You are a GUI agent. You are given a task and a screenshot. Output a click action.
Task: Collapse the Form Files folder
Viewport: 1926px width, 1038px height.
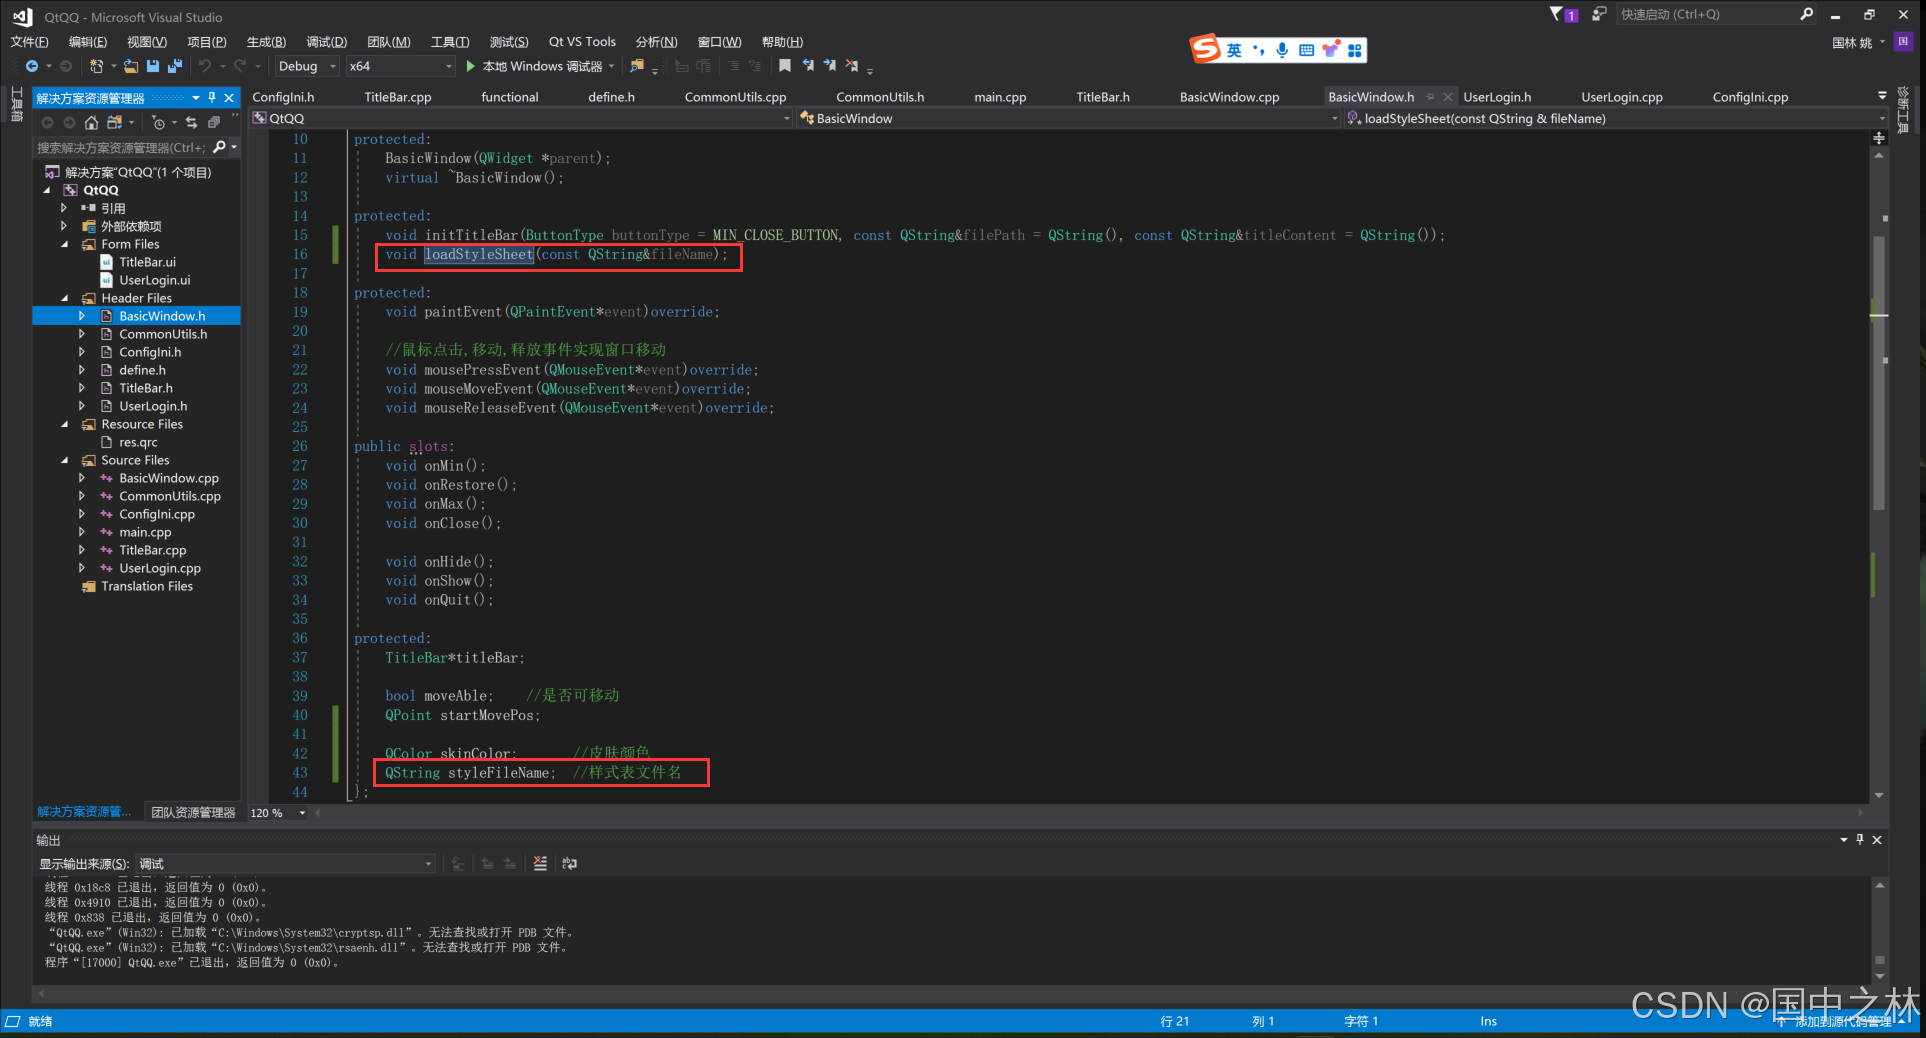(x=65, y=244)
